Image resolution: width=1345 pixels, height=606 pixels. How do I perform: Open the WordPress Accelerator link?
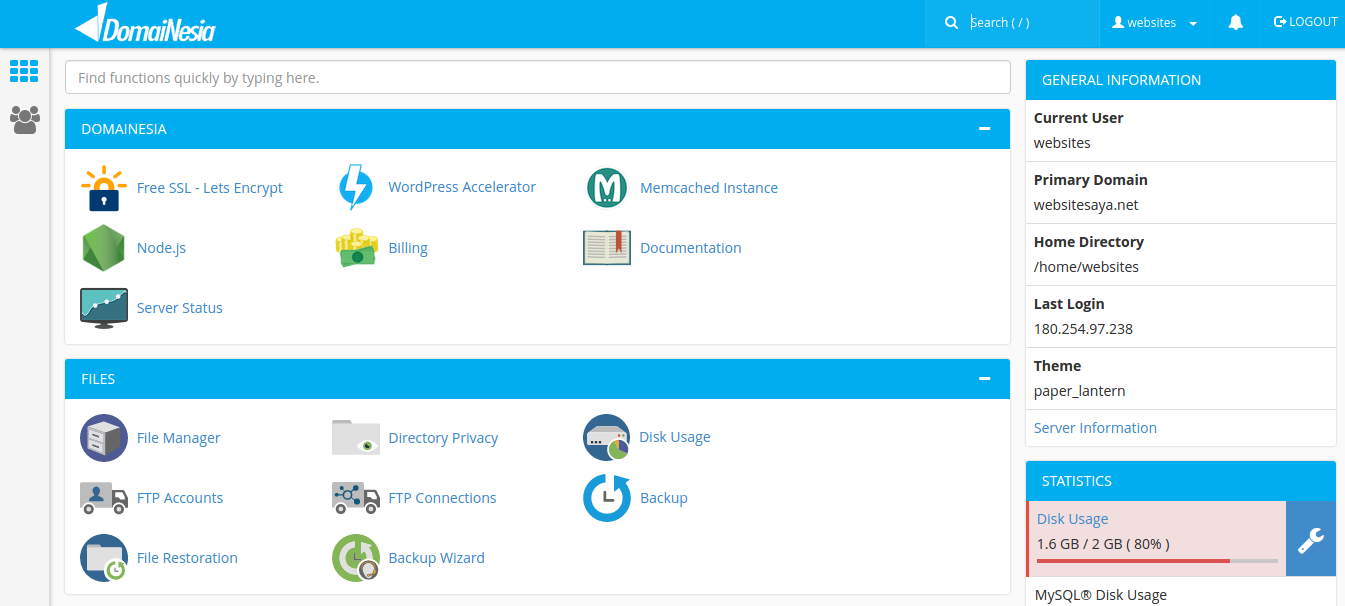tap(462, 187)
